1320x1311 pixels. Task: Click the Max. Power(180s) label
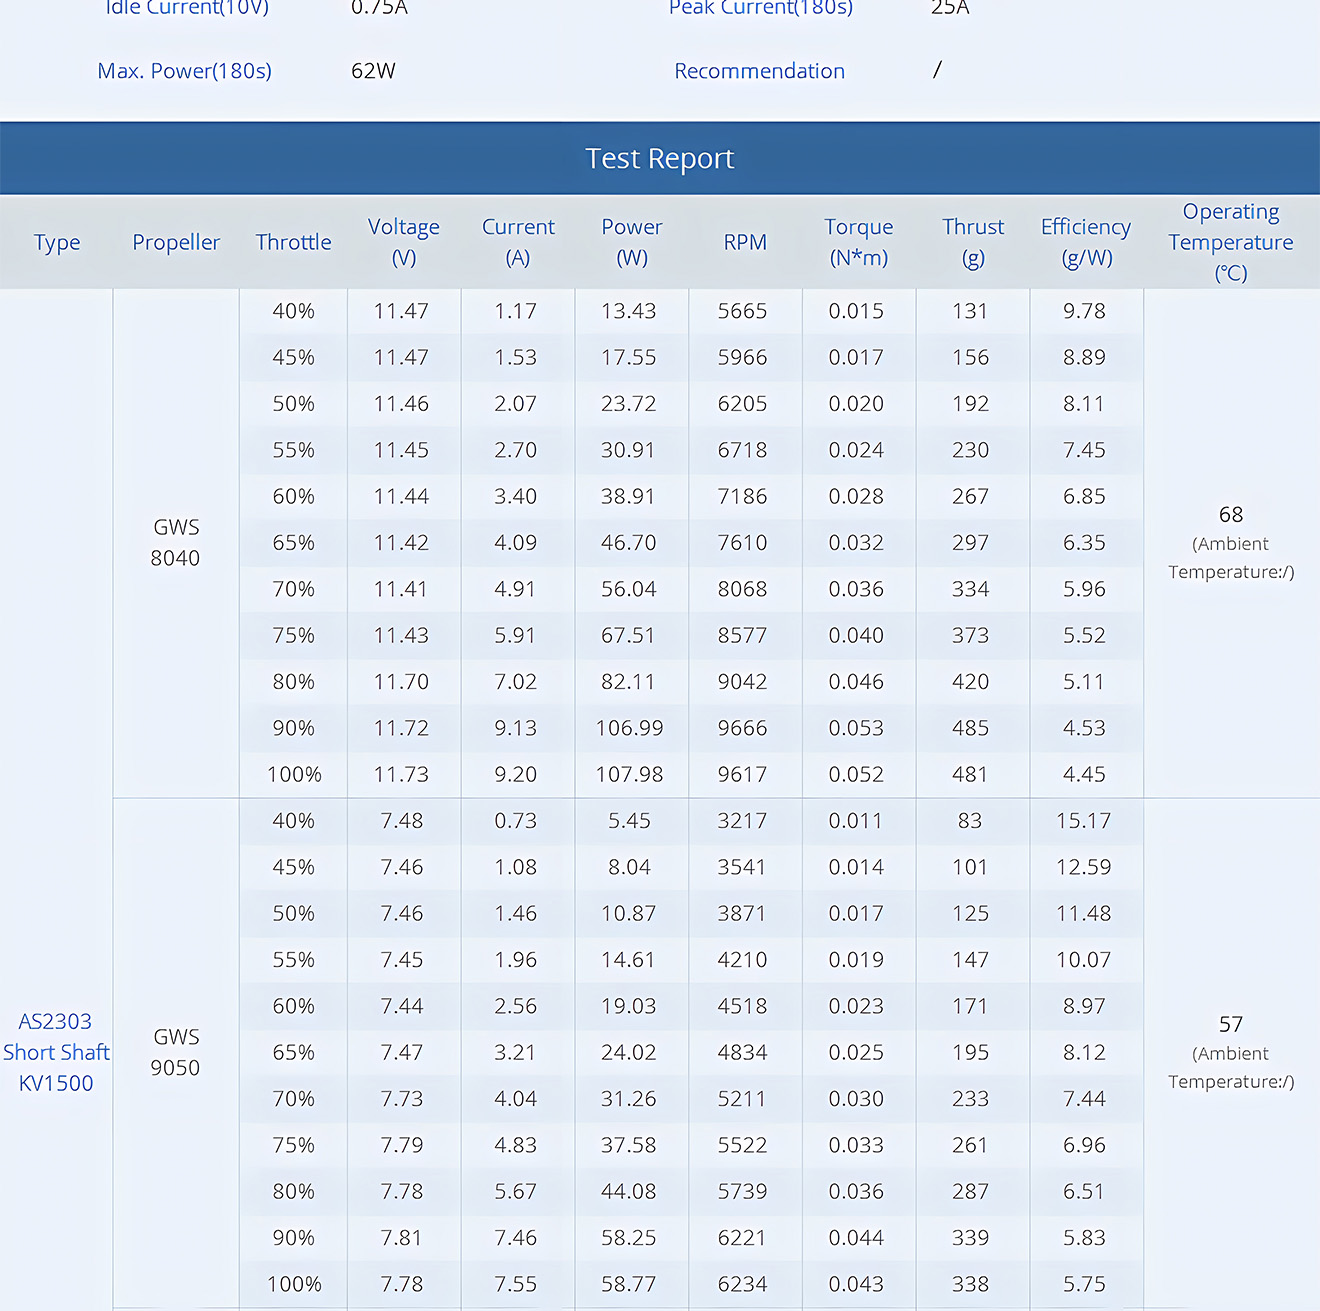coord(185,71)
